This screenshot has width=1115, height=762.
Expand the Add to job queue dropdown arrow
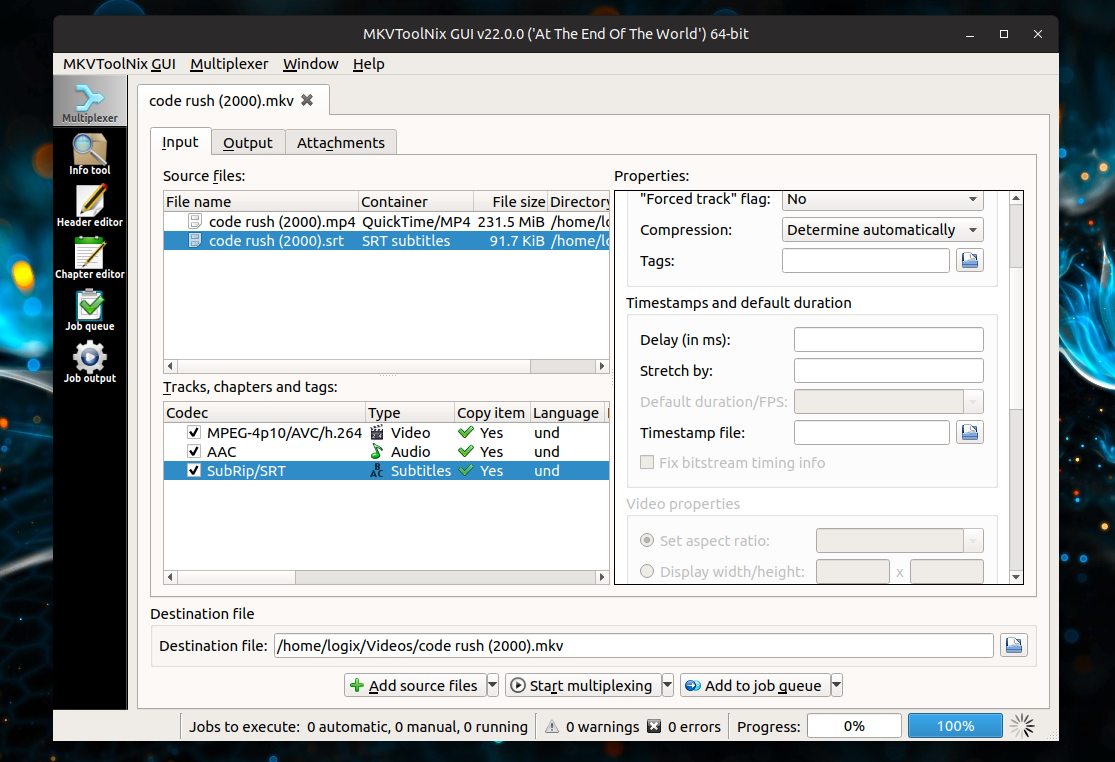point(837,685)
